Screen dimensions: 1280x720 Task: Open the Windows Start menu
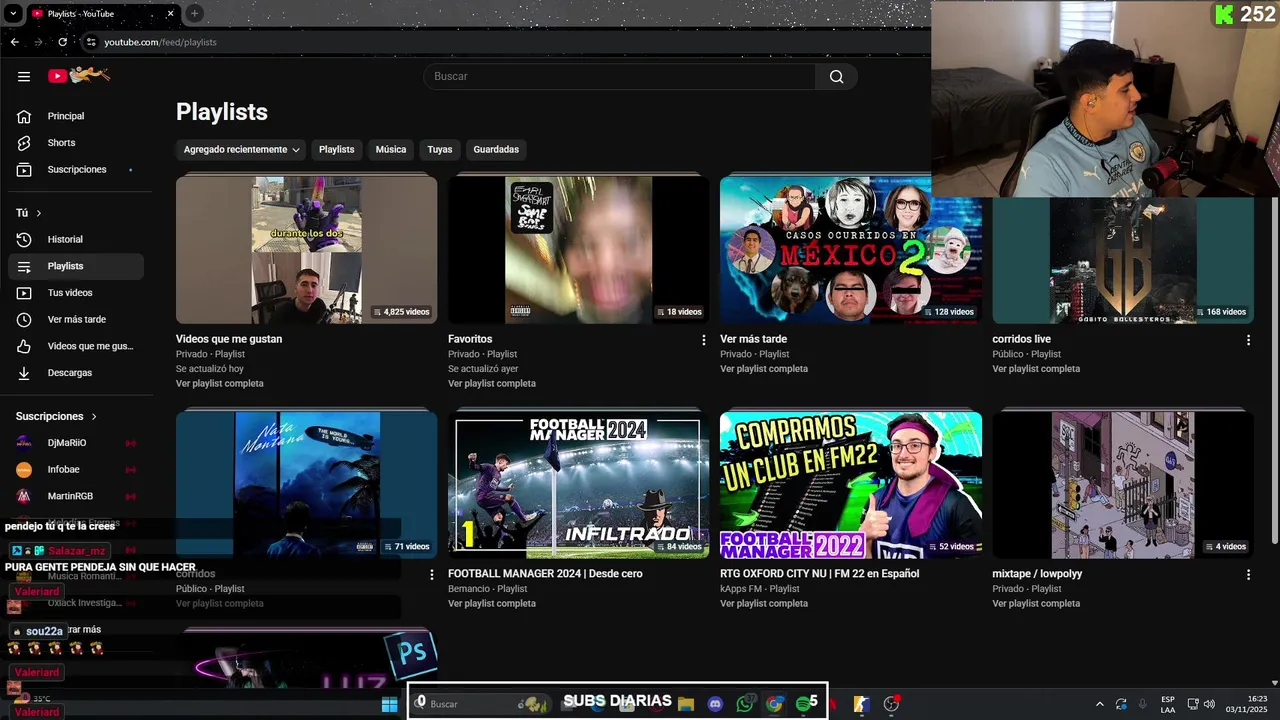[x=389, y=705]
